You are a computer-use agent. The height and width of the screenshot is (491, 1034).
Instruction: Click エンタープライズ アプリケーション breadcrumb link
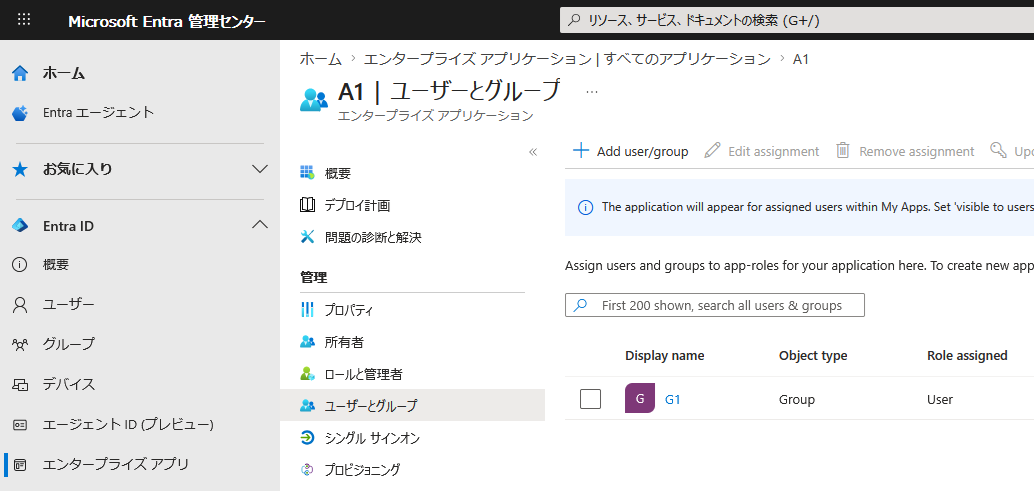pyautogui.click(x=567, y=59)
